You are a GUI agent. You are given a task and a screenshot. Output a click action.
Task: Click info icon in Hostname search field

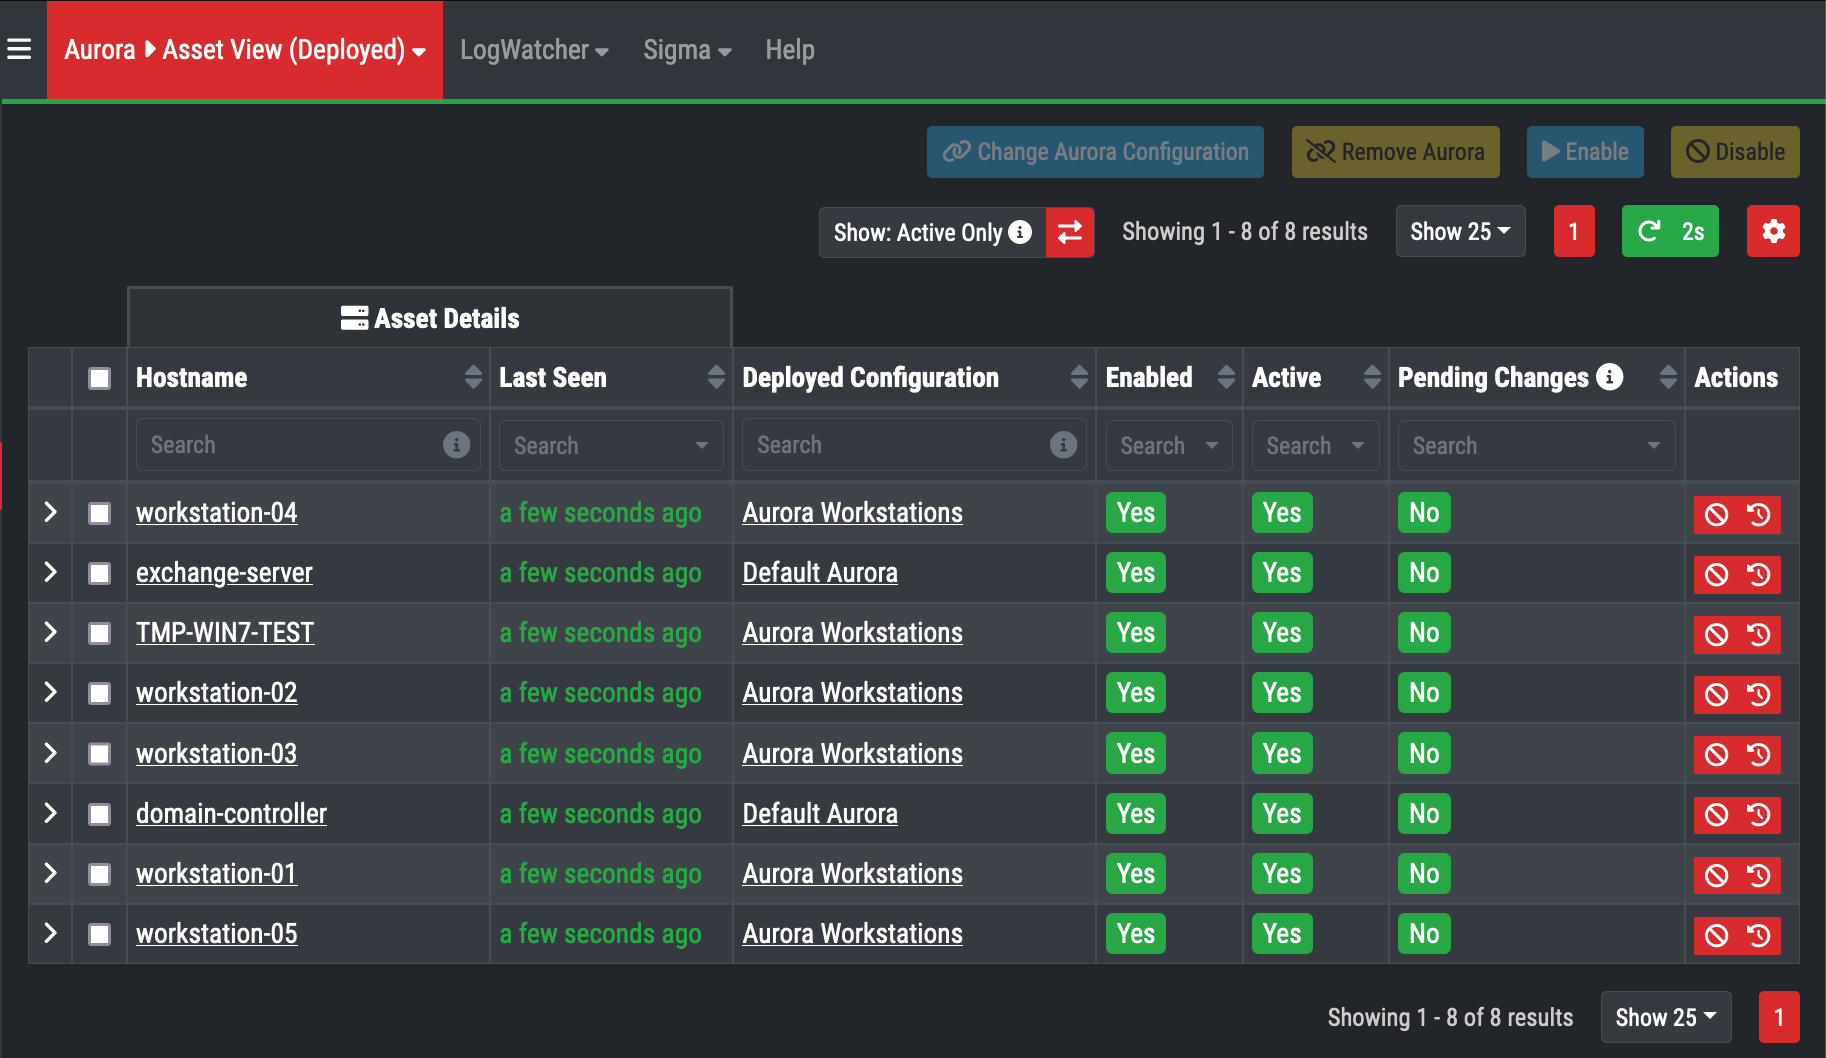pos(456,445)
